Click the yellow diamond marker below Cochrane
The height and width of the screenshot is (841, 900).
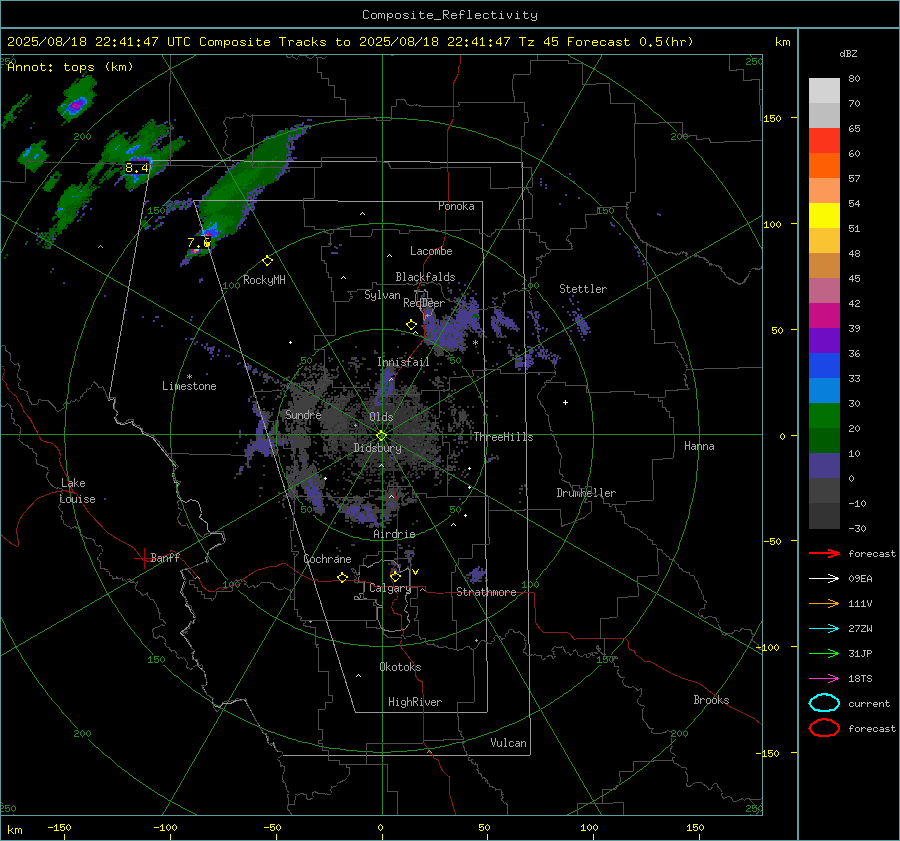coord(342,578)
